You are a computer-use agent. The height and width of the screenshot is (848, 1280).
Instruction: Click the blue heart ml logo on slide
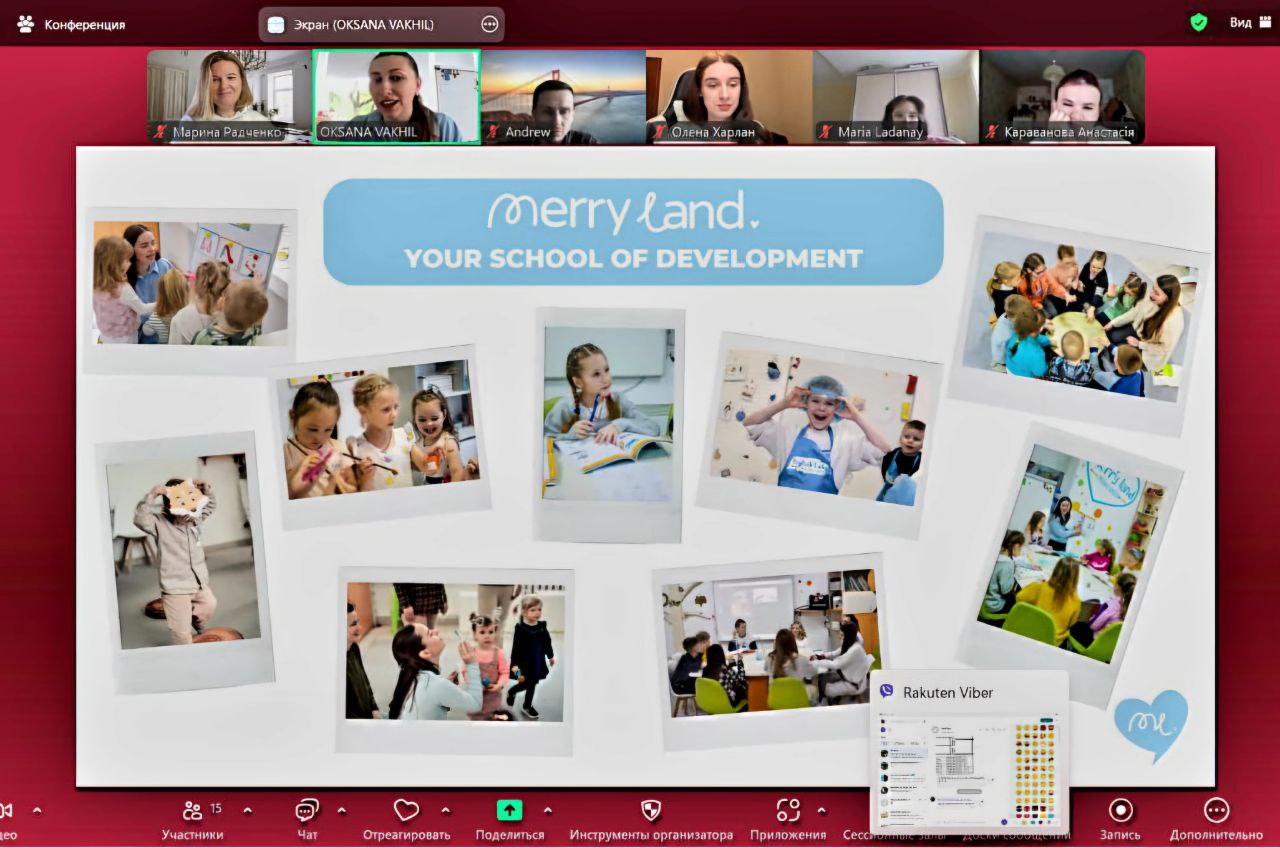tap(1151, 724)
